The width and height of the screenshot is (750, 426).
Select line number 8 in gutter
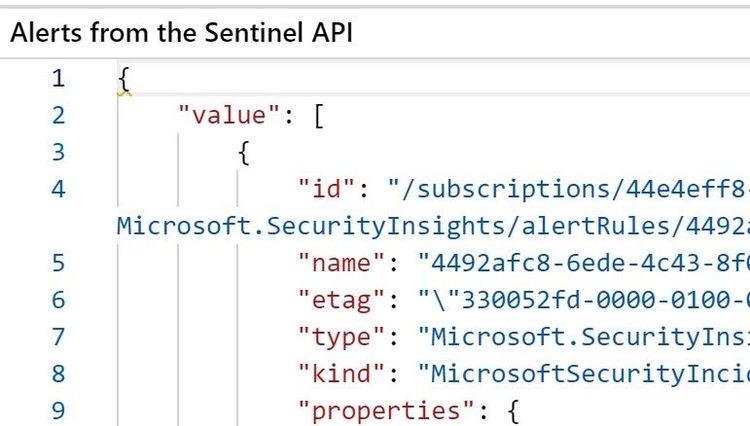pos(58,374)
